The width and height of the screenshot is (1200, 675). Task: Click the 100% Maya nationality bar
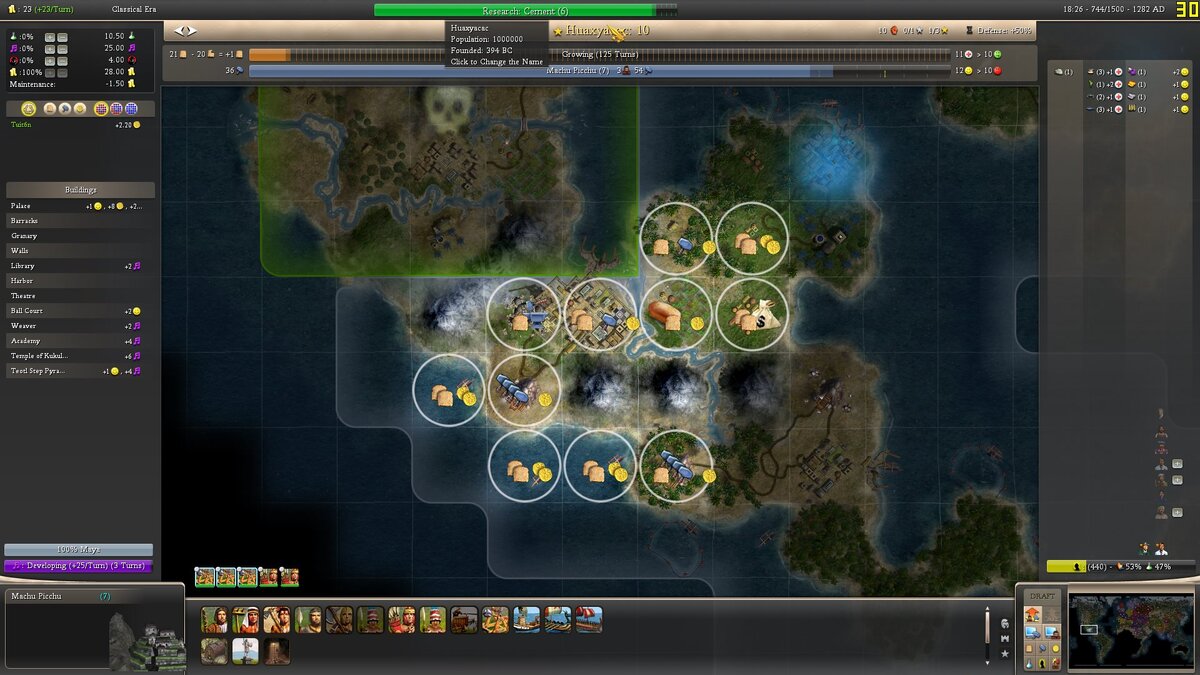pyautogui.click(x=78, y=550)
